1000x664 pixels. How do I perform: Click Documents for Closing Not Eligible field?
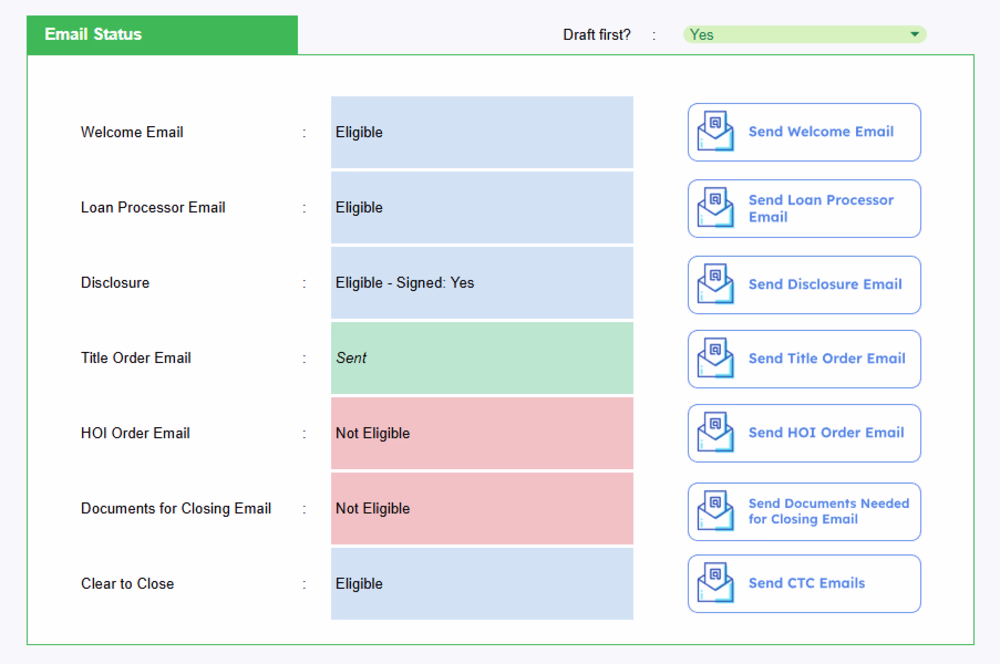pos(482,508)
